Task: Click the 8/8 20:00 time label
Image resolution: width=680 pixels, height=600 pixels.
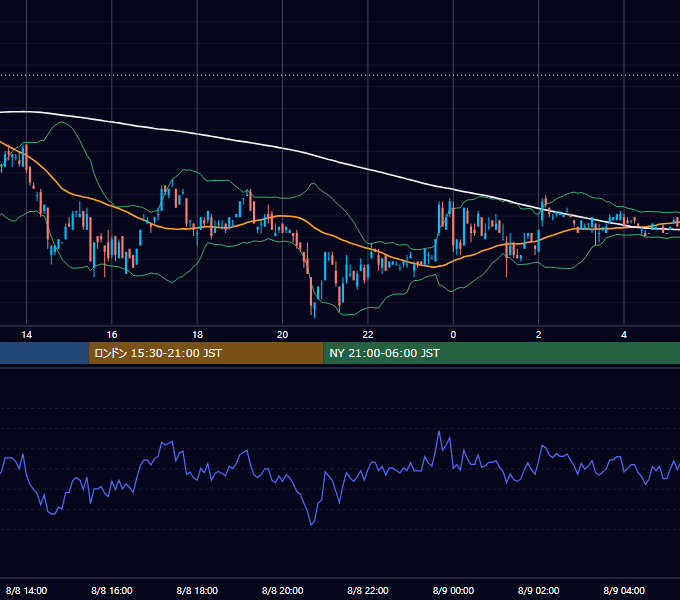Action: click(282, 590)
